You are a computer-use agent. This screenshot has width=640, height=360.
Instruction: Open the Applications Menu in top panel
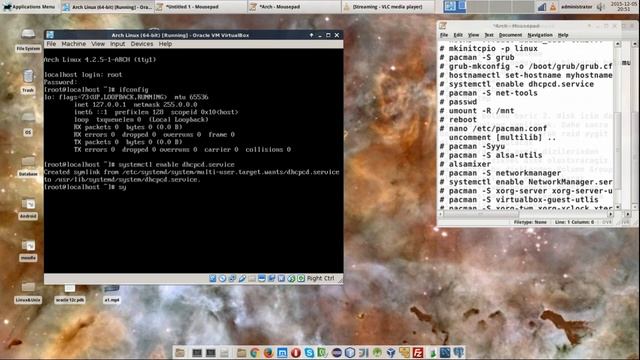pyautogui.click(x=29, y=7)
